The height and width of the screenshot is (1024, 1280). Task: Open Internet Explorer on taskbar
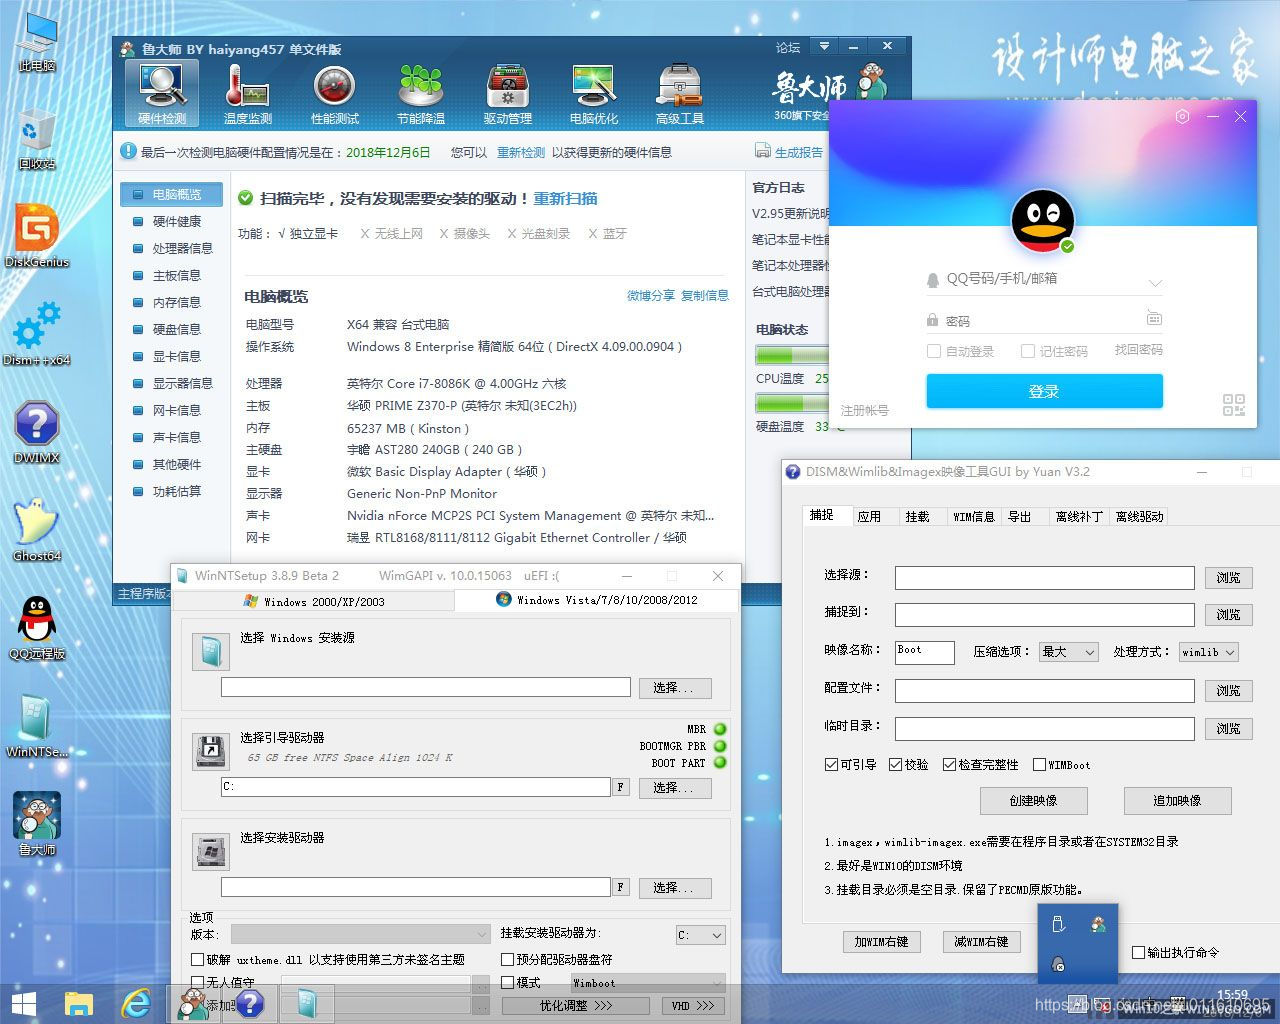(135, 1004)
